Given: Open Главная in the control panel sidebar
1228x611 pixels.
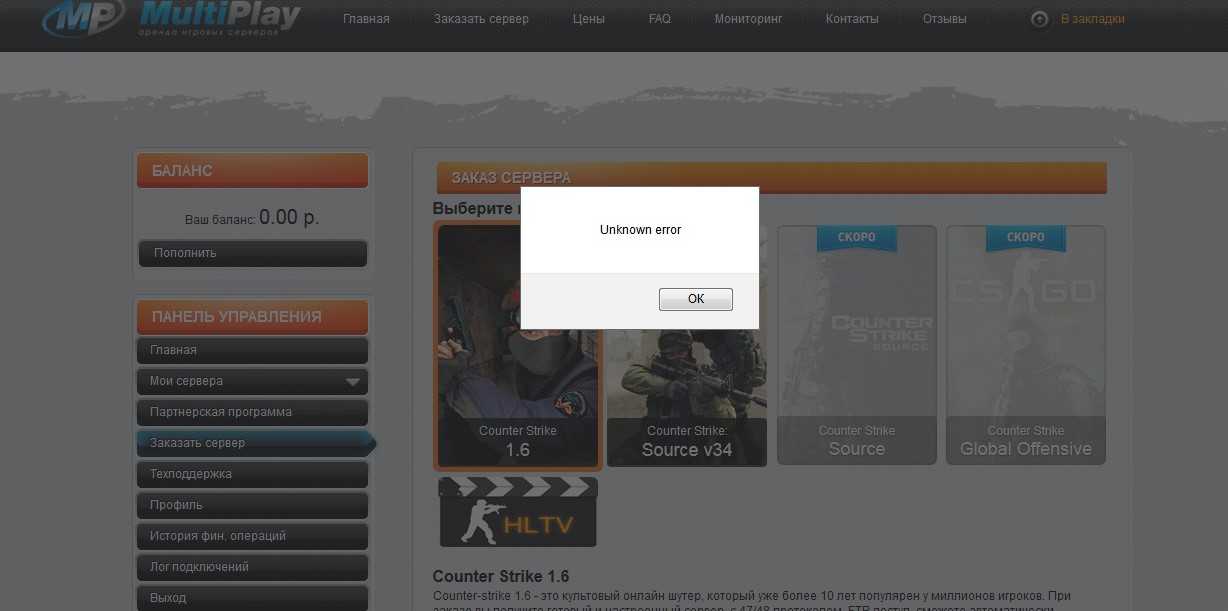Looking at the screenshot, I should (253, 350).
